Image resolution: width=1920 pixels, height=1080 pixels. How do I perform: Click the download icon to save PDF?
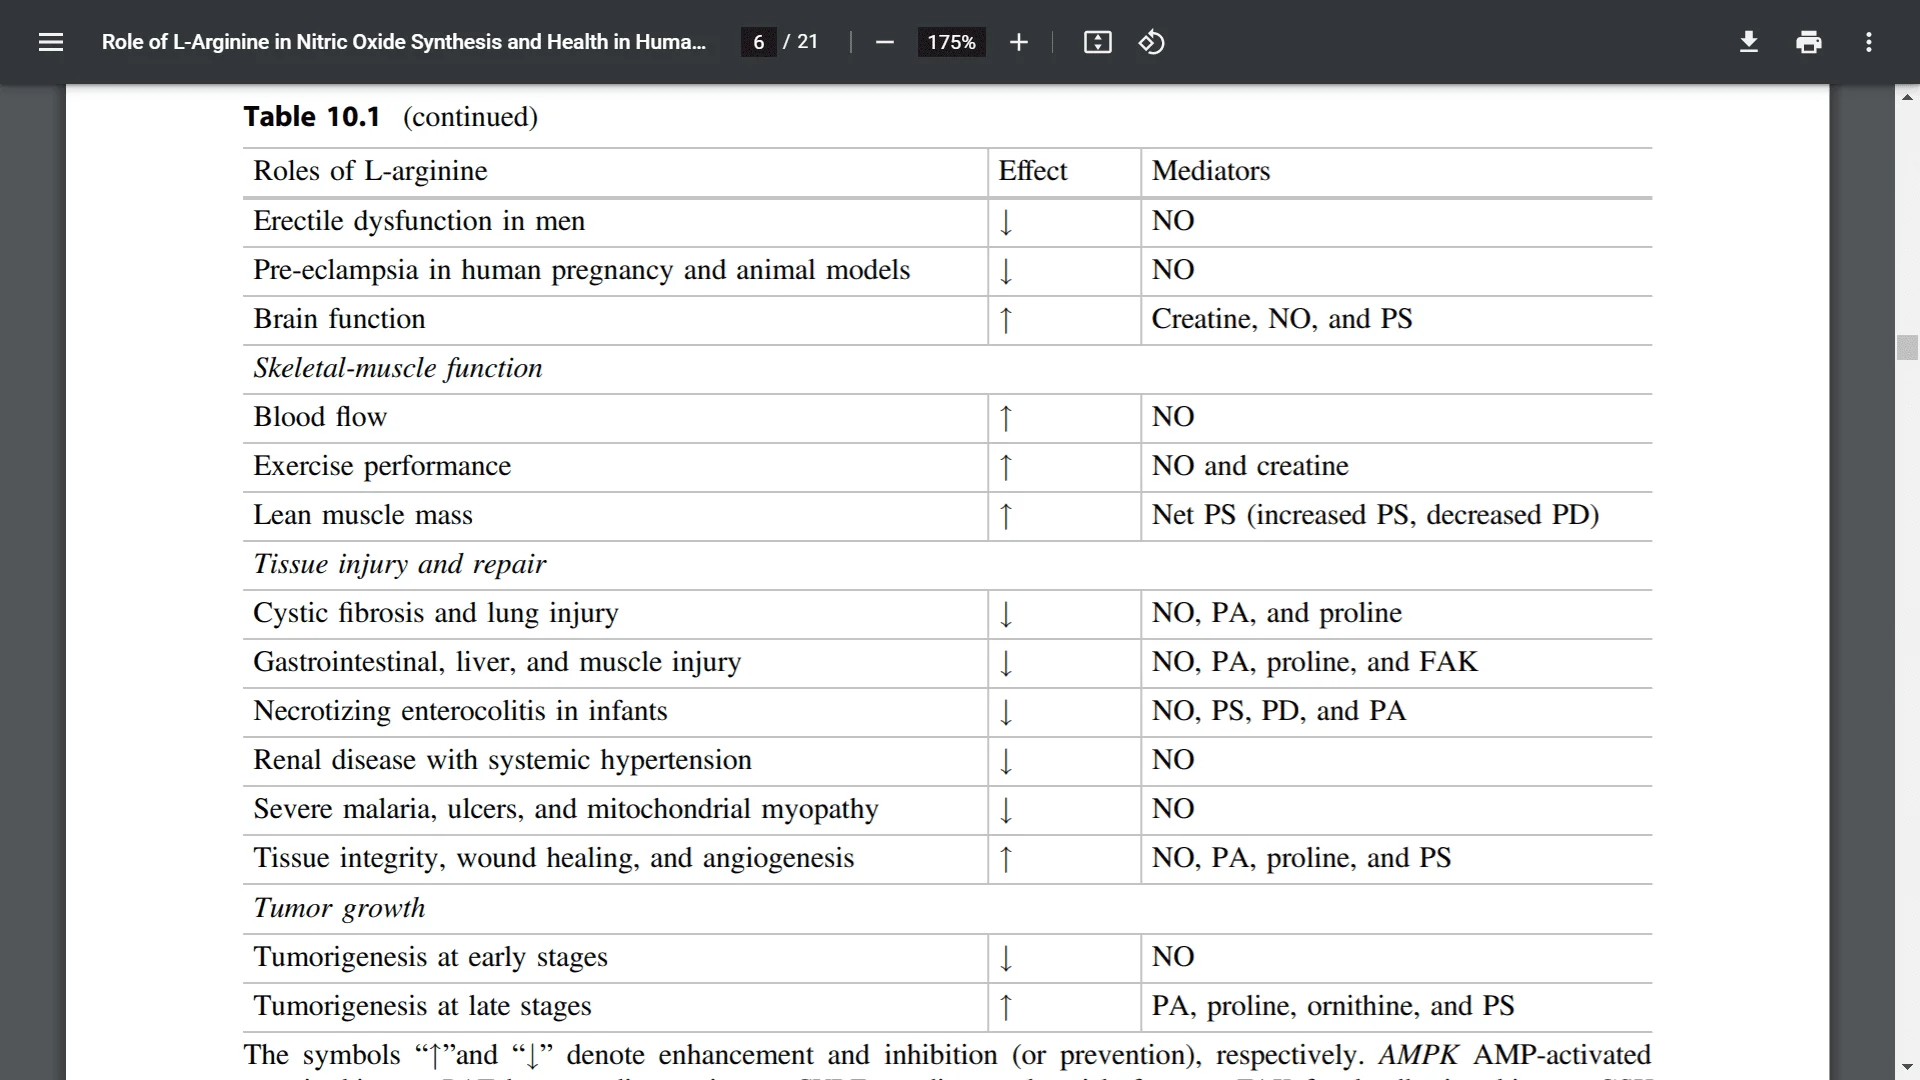[1749, 42]
